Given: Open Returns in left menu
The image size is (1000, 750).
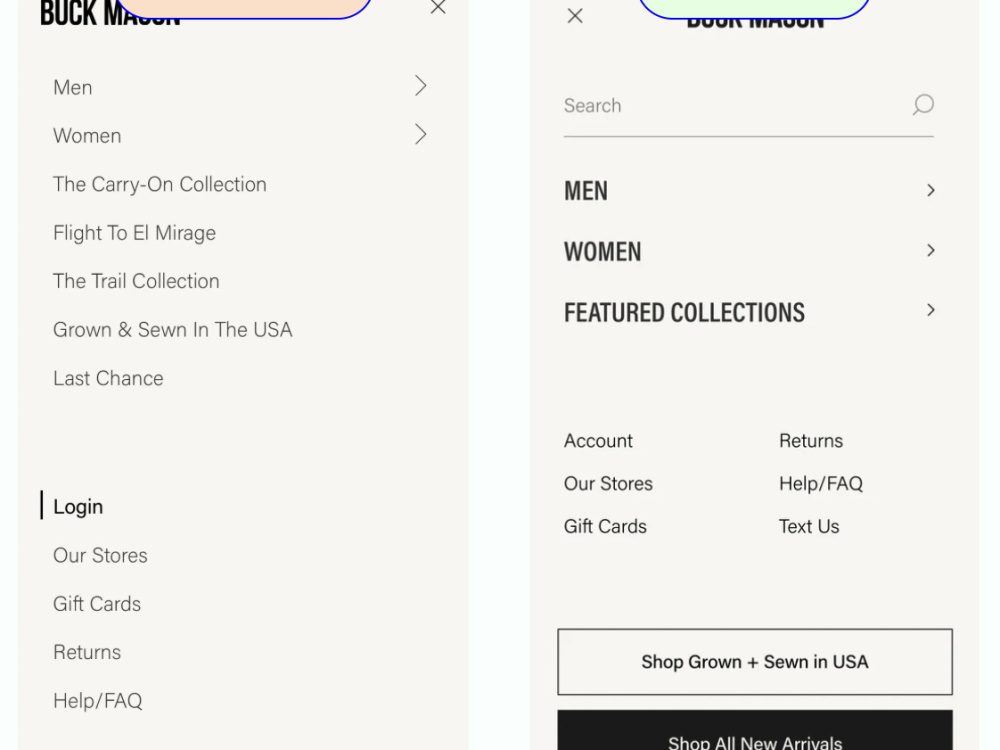Looking at the screenshot, I should pyautogui.click(x=87, y=652).
